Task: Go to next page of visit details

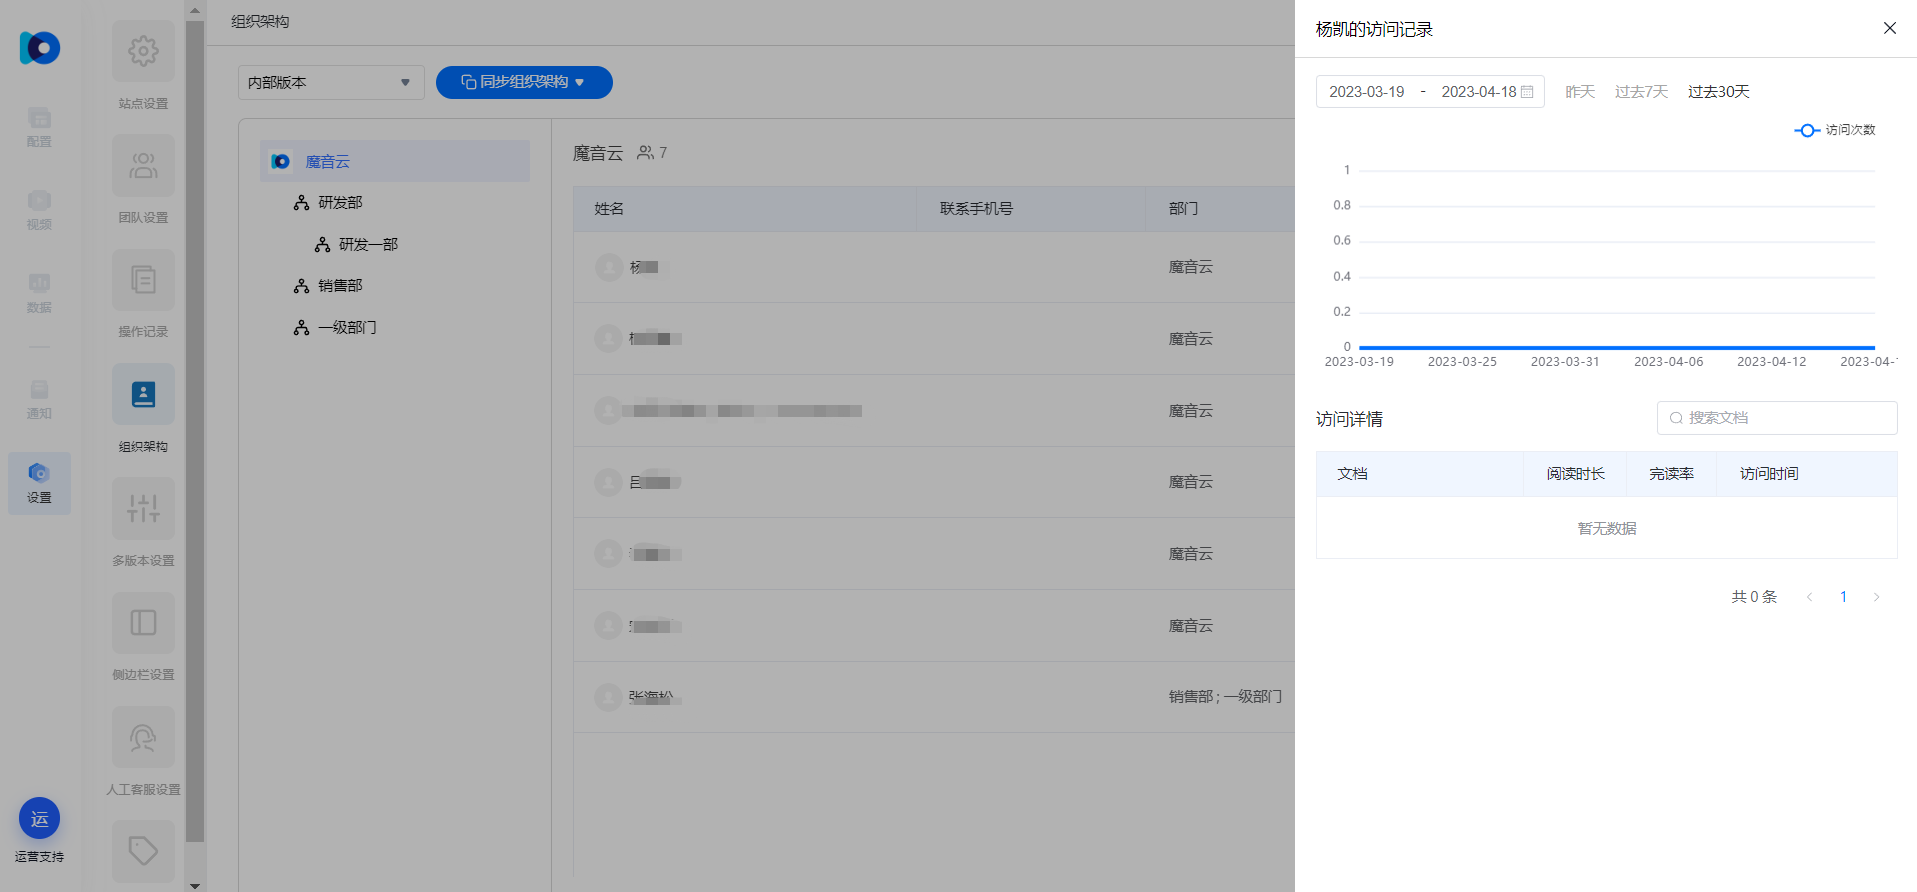Action: (x=1876, y=597)
